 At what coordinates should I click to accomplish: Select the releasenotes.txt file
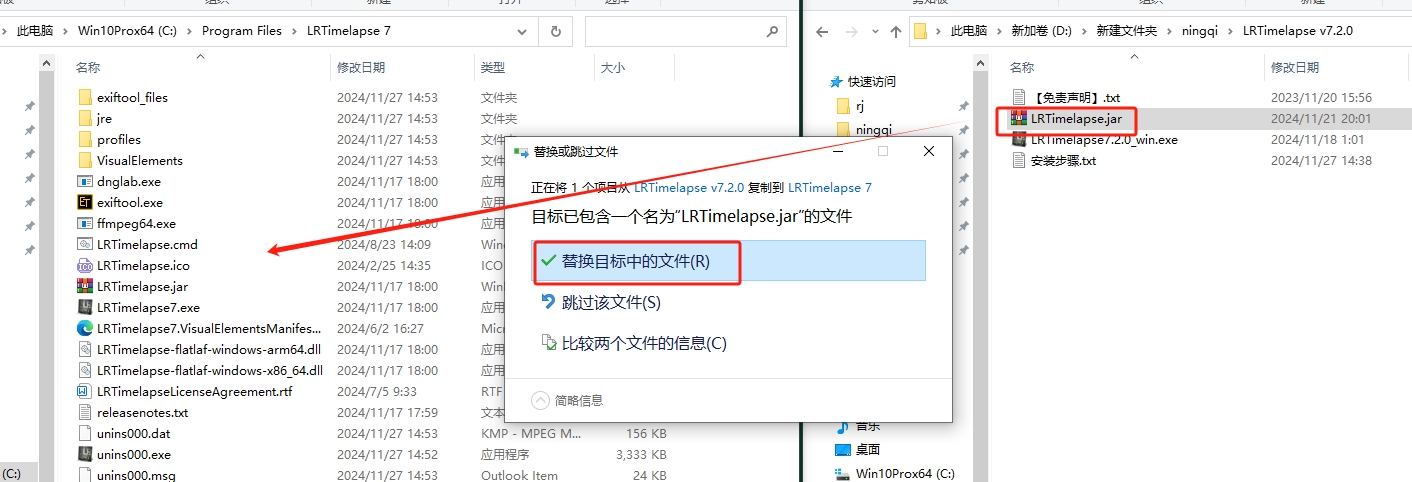tap(142, 412)
